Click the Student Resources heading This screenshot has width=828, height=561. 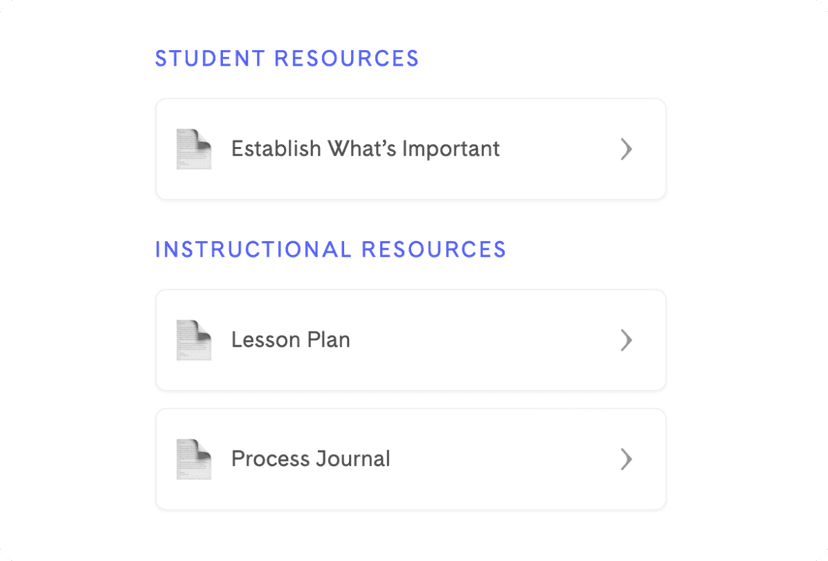[x=287, y=59]
